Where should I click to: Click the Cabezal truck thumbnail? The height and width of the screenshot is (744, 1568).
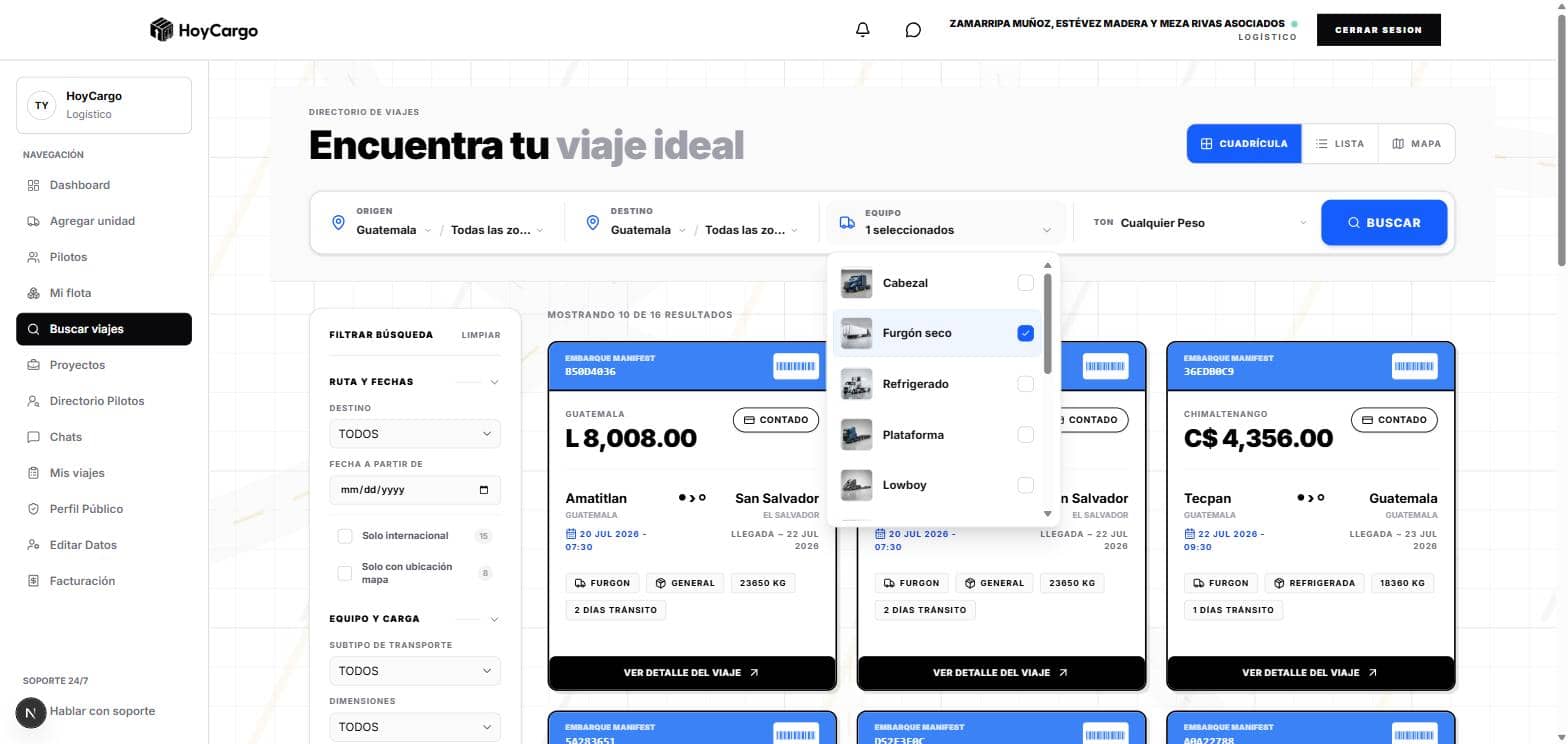tap(857, 283)
